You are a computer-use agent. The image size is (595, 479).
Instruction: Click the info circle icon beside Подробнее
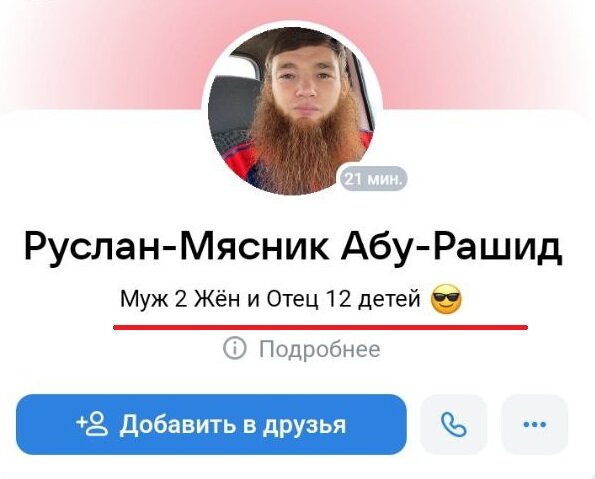235,348
